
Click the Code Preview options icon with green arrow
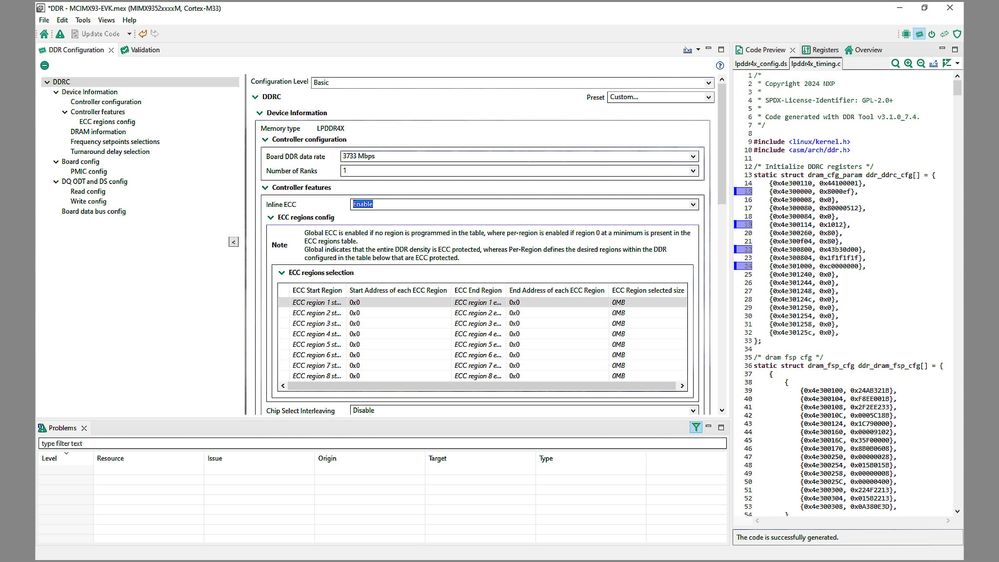point(947,63)
